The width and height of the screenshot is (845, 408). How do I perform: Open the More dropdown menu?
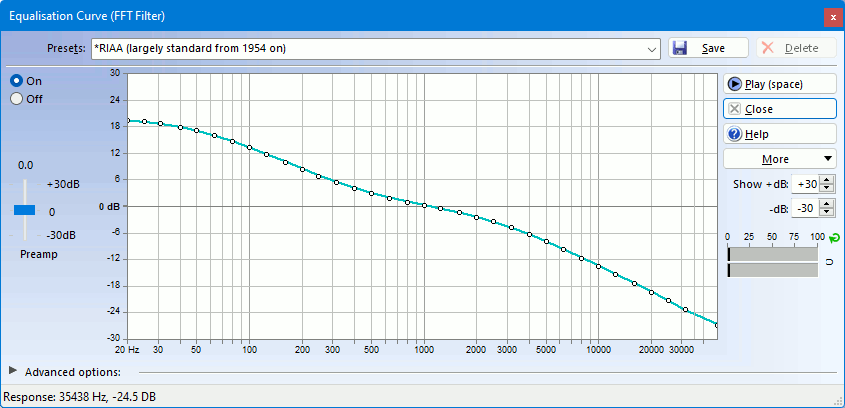tap(780, 159)
